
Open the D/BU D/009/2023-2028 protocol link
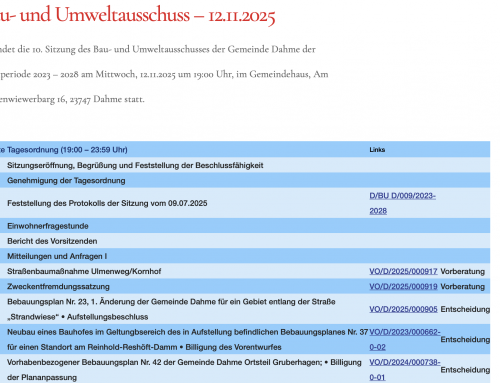402,203
